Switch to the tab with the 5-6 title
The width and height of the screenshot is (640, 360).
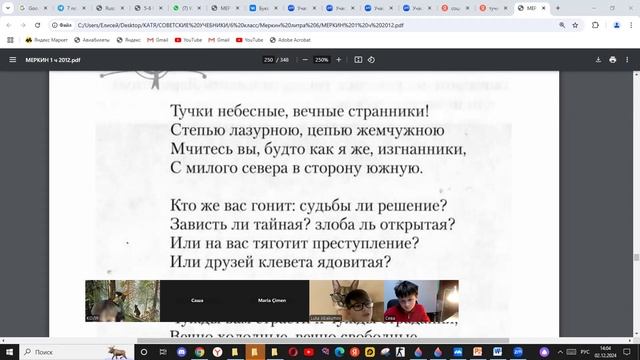[x=149, y=8]
